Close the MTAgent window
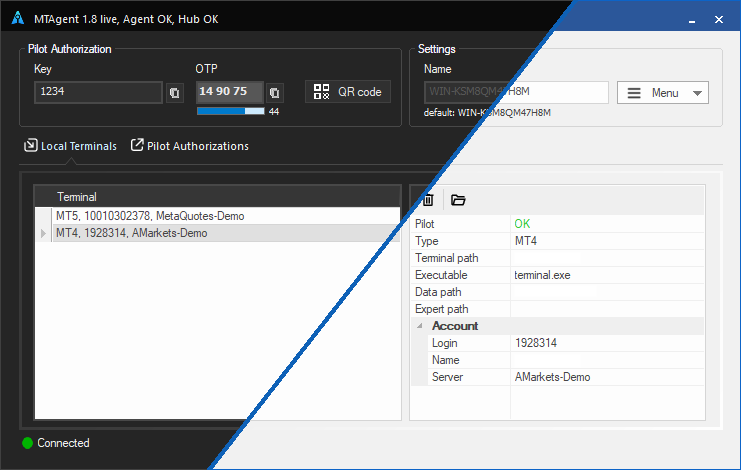The width and height of the screenshot is (741, 470). (719, 20)
